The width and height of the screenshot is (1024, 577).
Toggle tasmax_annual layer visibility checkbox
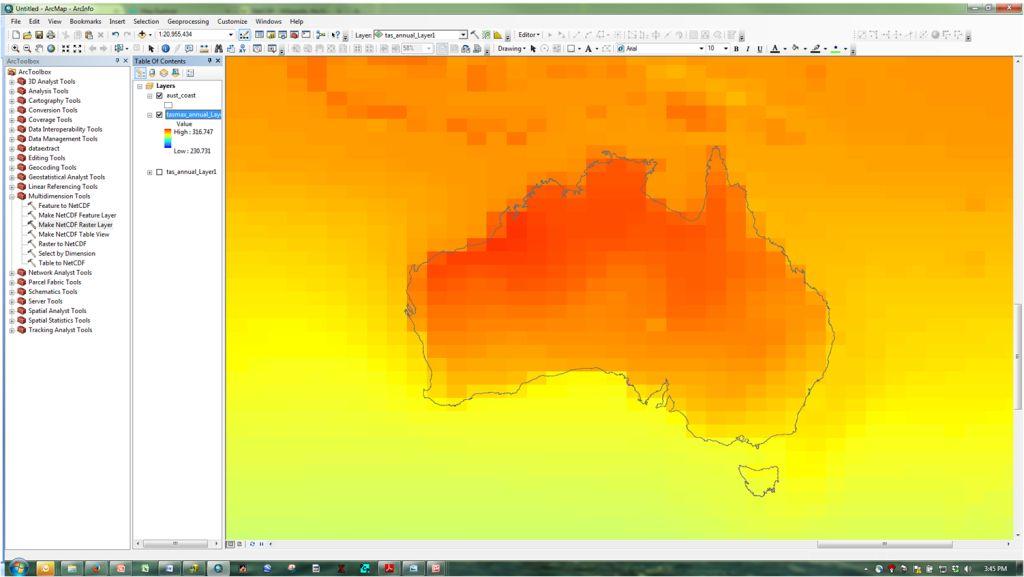(159, 115)
